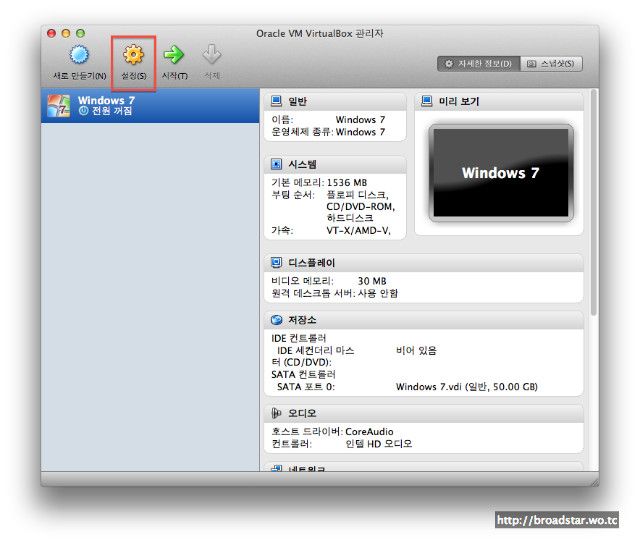Click the greyed-out down-arrow toolbar icon
The height and width of the screenshot is (544, 640).
(x=212, y=55)
